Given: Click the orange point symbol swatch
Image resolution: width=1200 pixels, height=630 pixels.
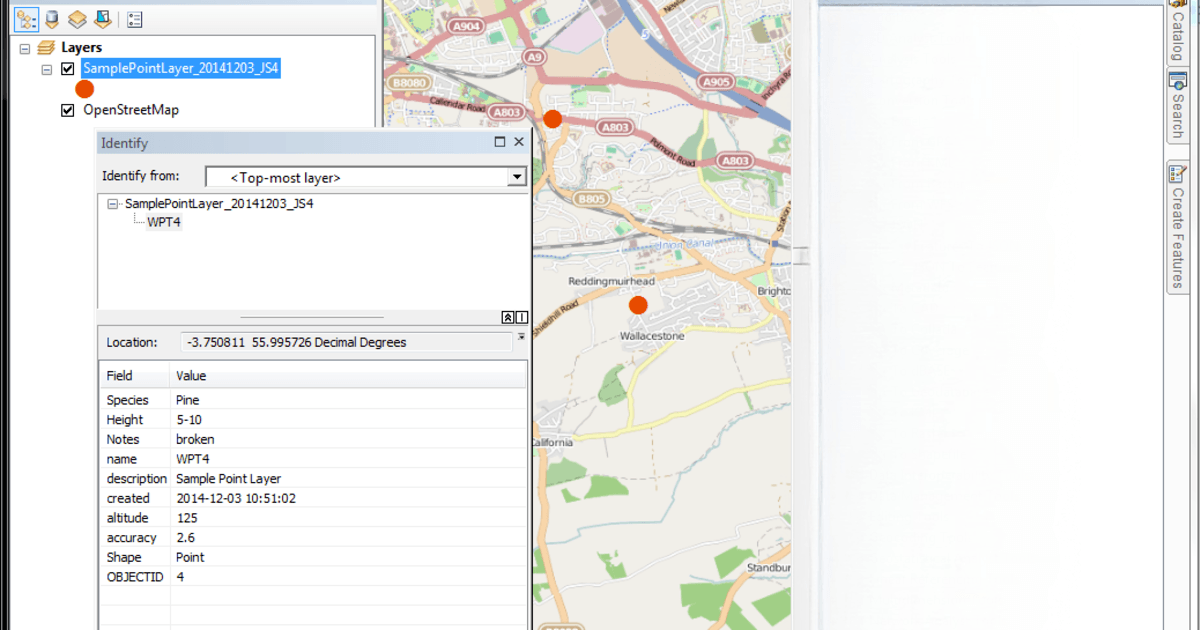Looking at the screenshot, I should (x=84, y=88).
